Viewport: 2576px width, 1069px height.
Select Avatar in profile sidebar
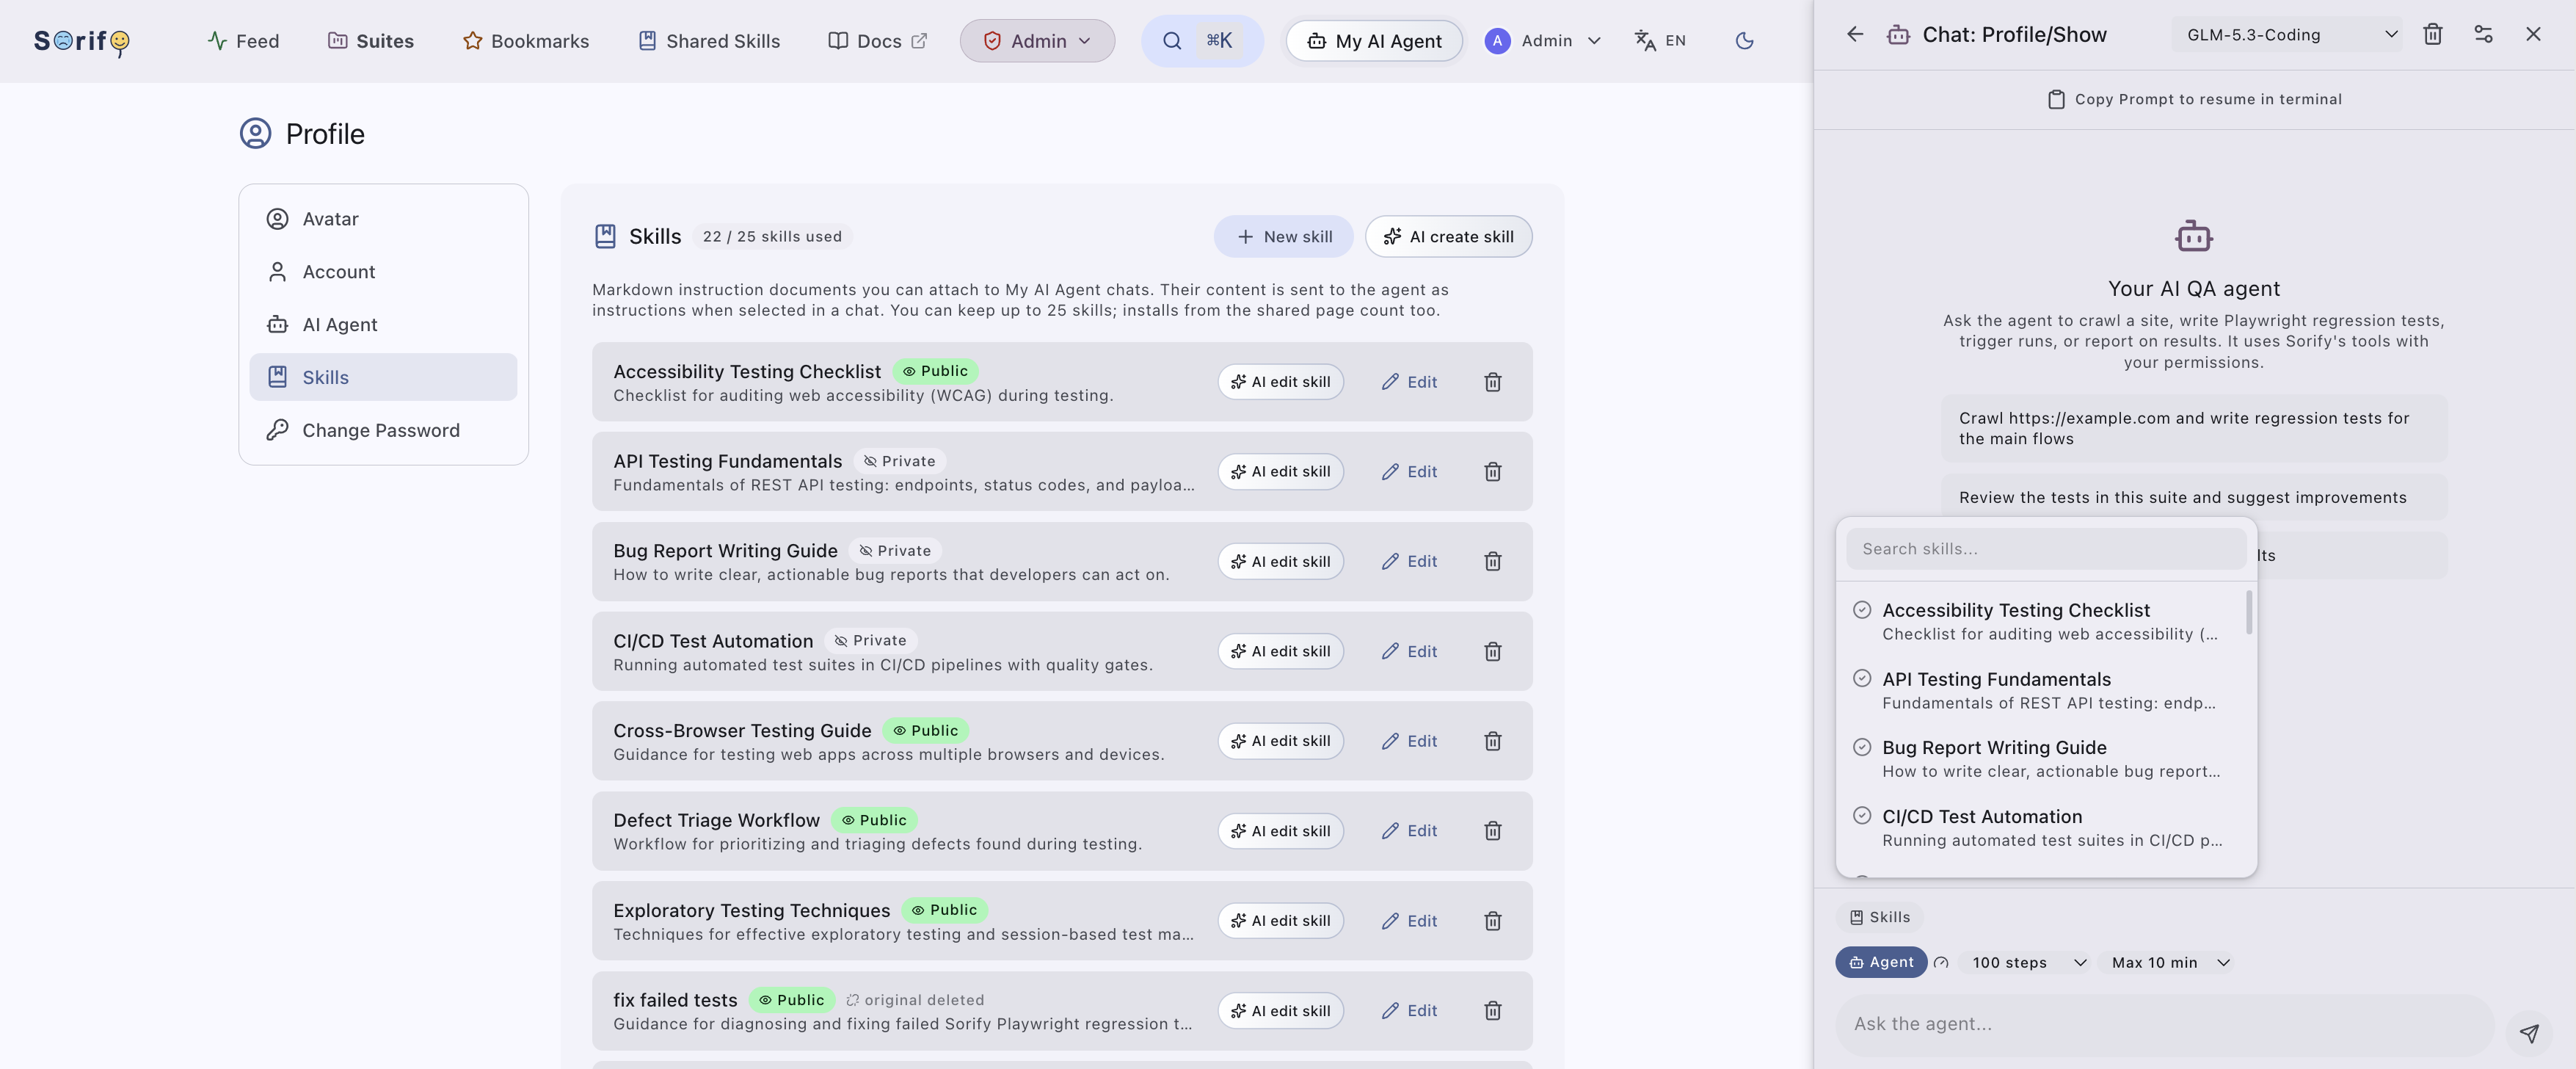(383, 219)
